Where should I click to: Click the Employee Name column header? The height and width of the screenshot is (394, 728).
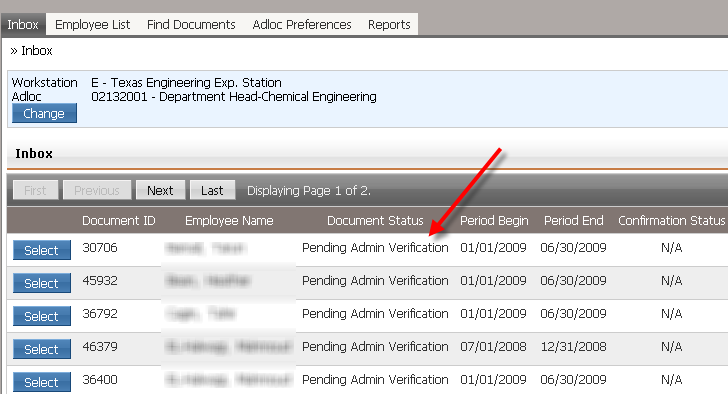coord(229,220)
